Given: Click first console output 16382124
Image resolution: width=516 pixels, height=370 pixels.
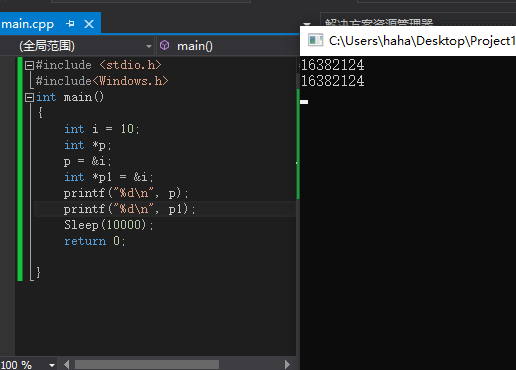Looking at the screenshot, I should tap(332, 65).
